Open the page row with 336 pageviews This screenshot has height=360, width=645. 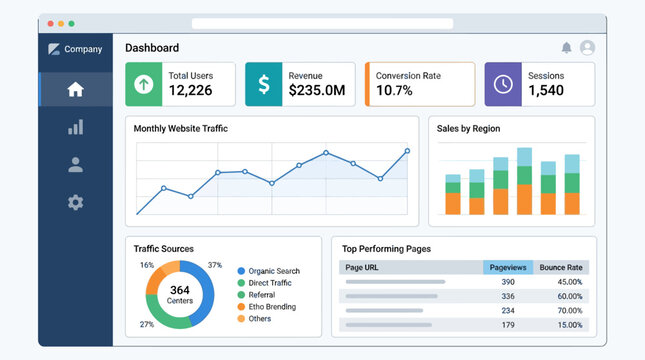[x=464, y=296]
